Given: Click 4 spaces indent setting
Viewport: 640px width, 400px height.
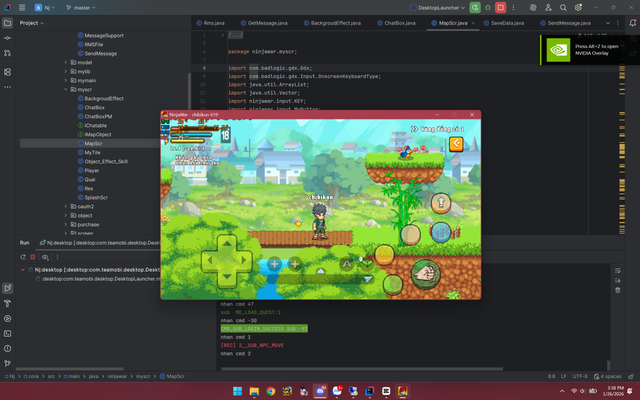Looking at the screenshot, I should 608,376.
